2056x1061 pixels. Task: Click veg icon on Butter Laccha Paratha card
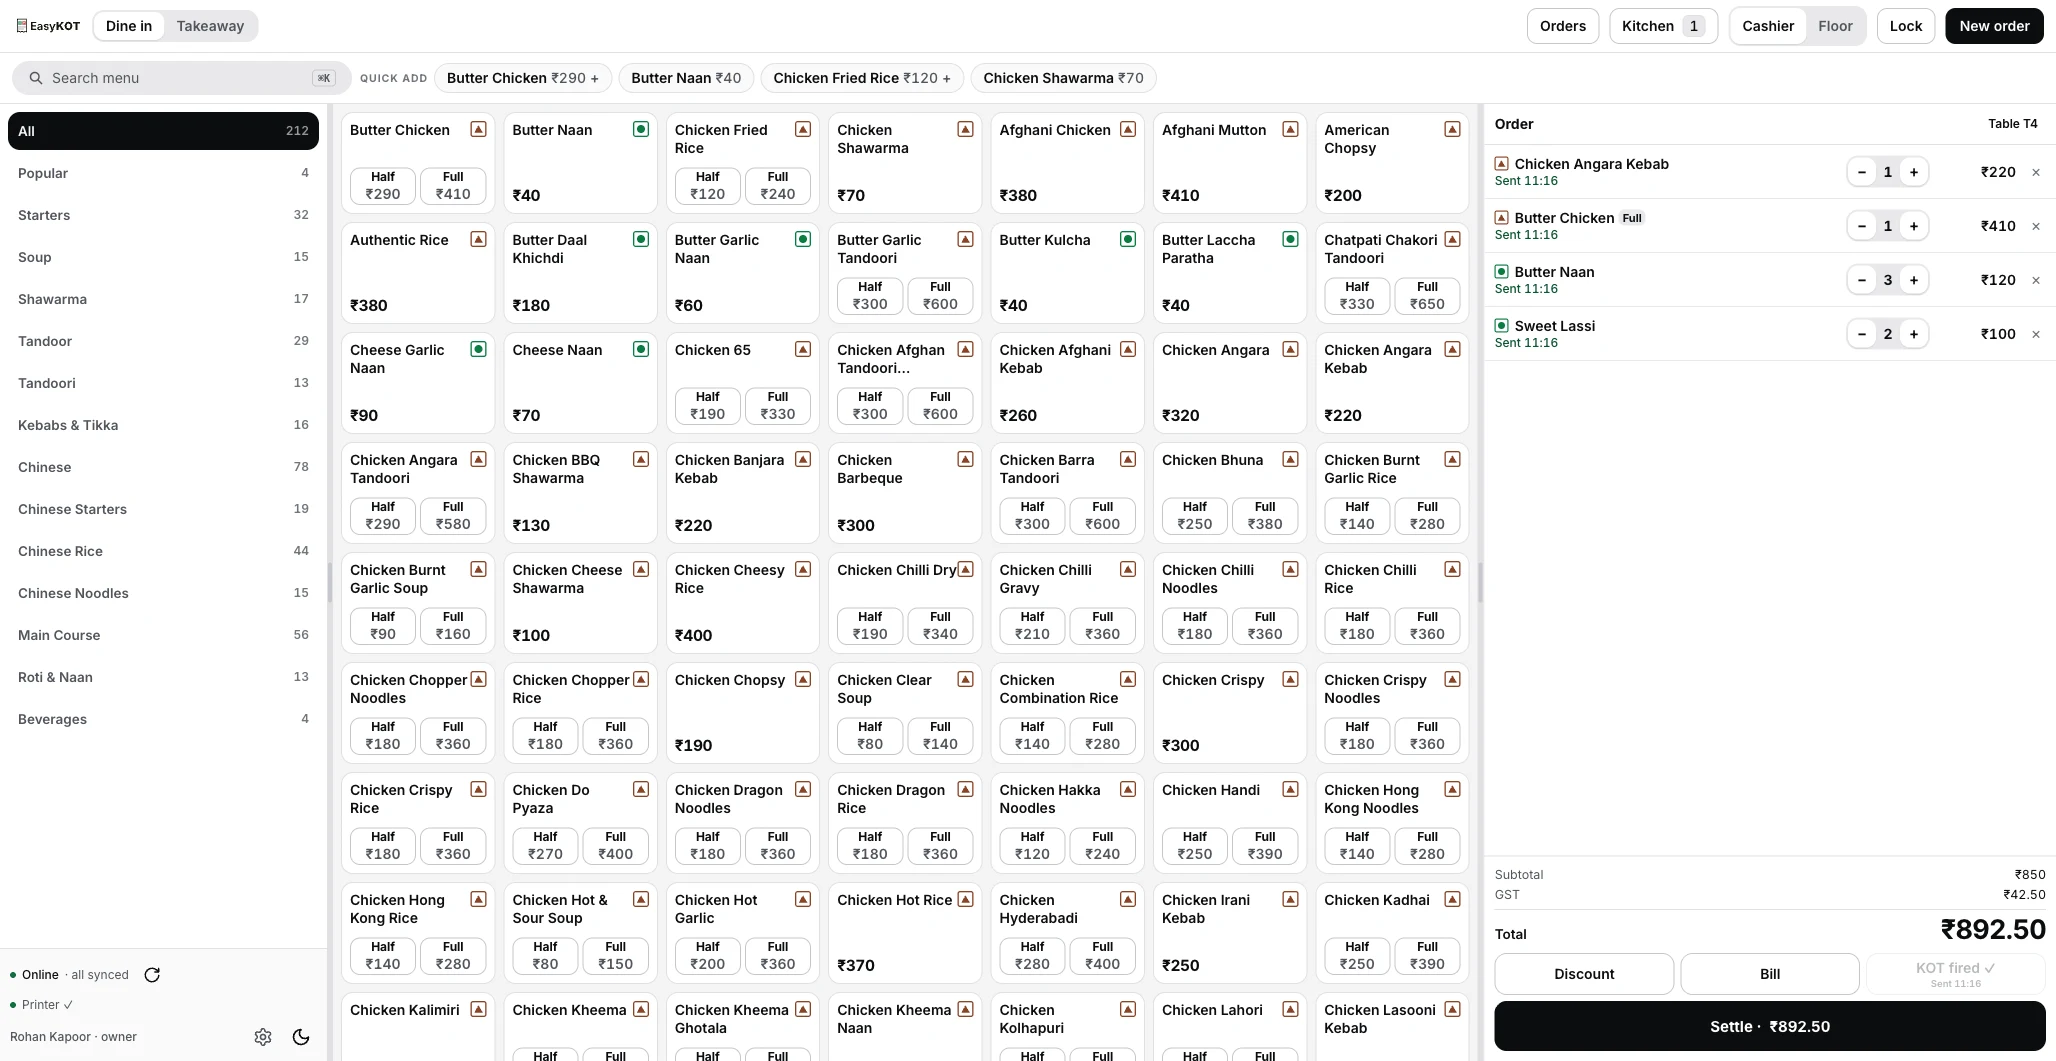tap(1290, 239)
